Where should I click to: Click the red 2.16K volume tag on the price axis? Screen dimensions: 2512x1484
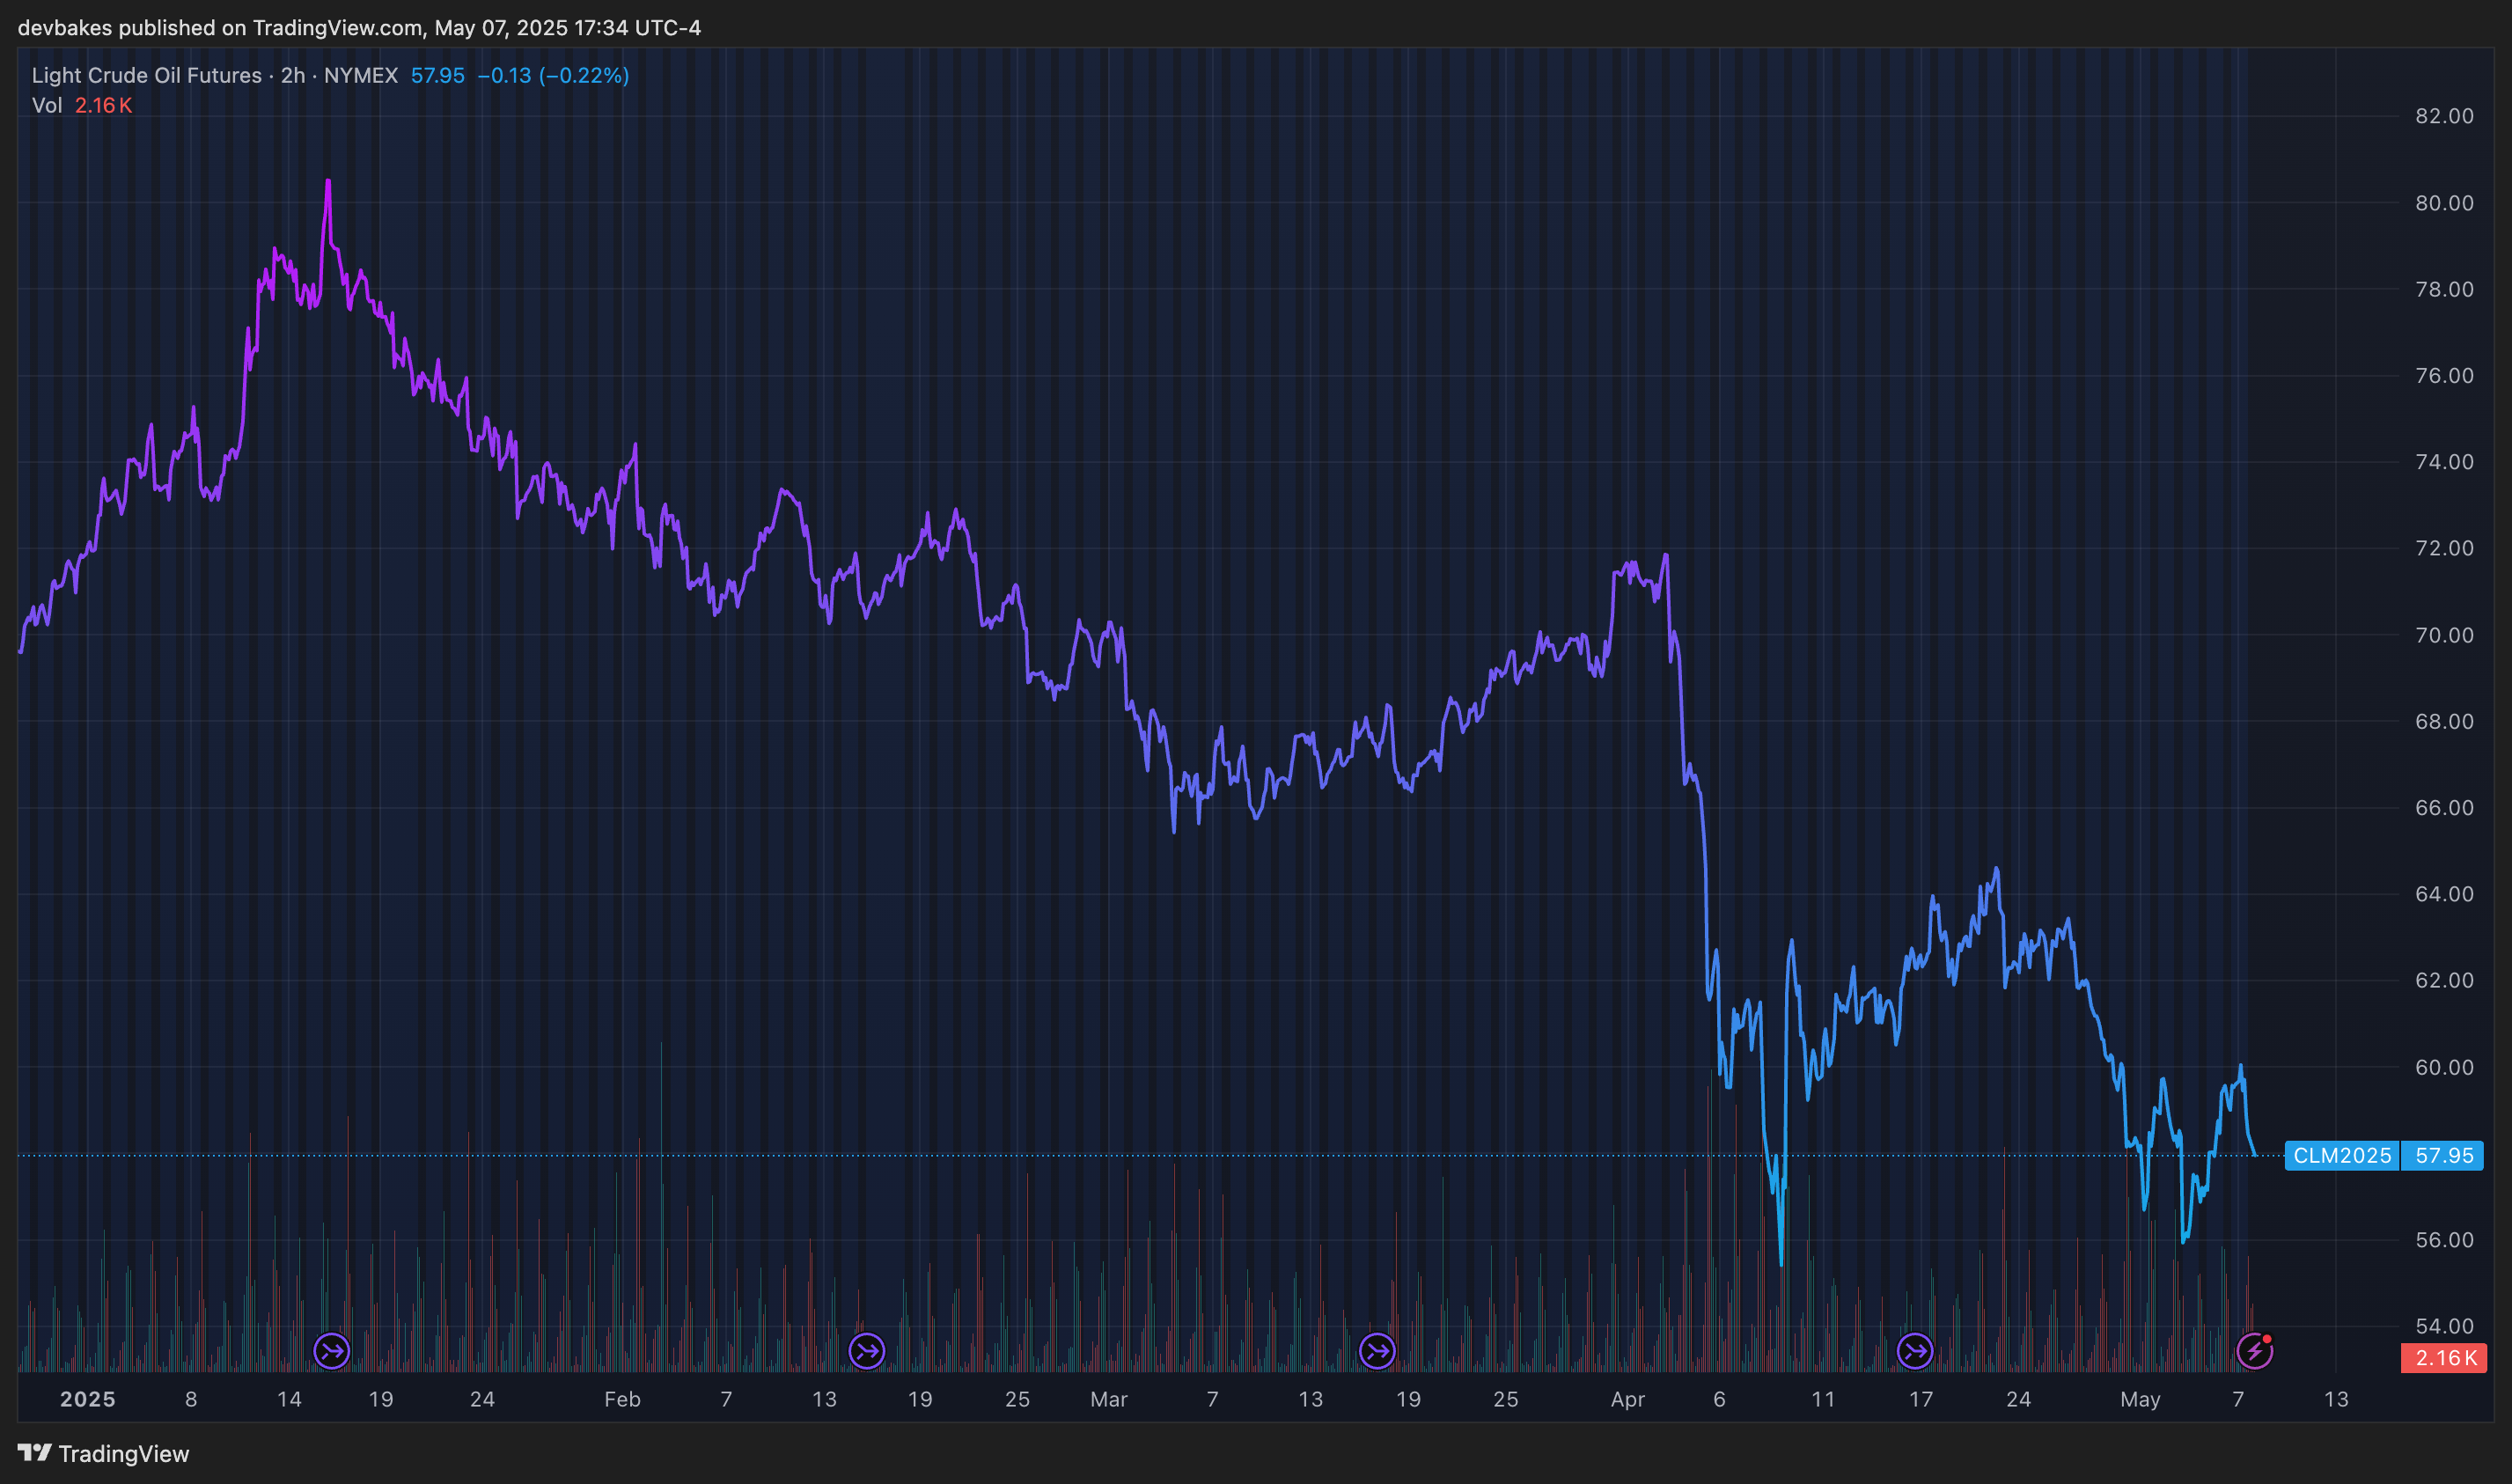point(2444,1357)
